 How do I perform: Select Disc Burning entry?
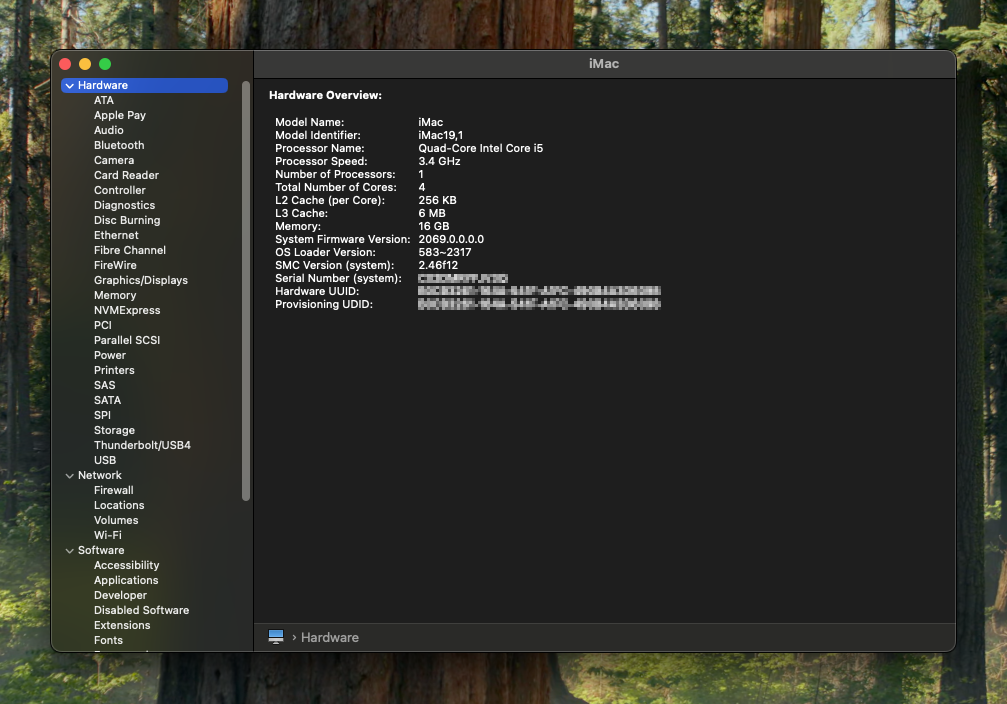[x=127, y=220]
